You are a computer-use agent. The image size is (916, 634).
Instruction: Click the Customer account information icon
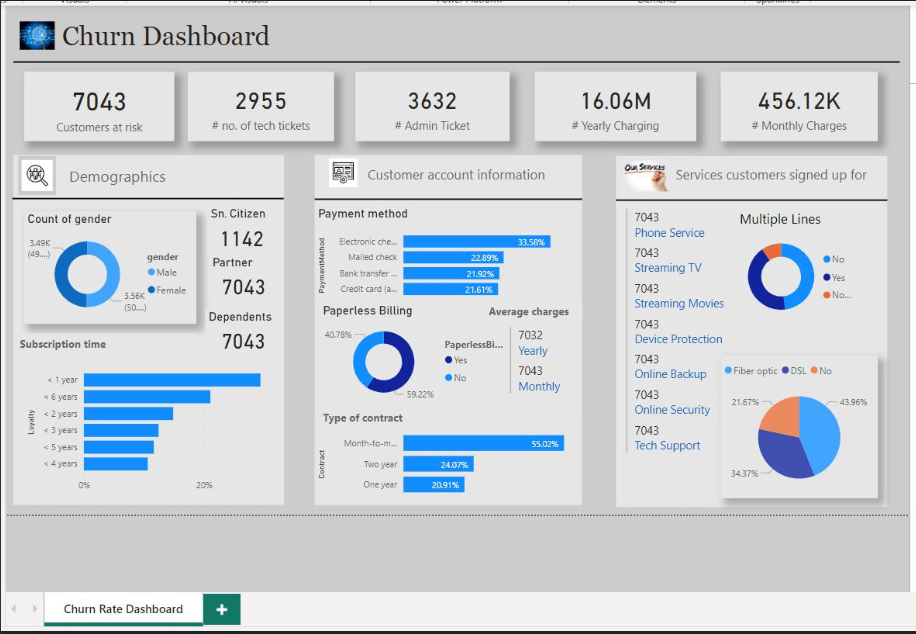(x=342, y=174)
